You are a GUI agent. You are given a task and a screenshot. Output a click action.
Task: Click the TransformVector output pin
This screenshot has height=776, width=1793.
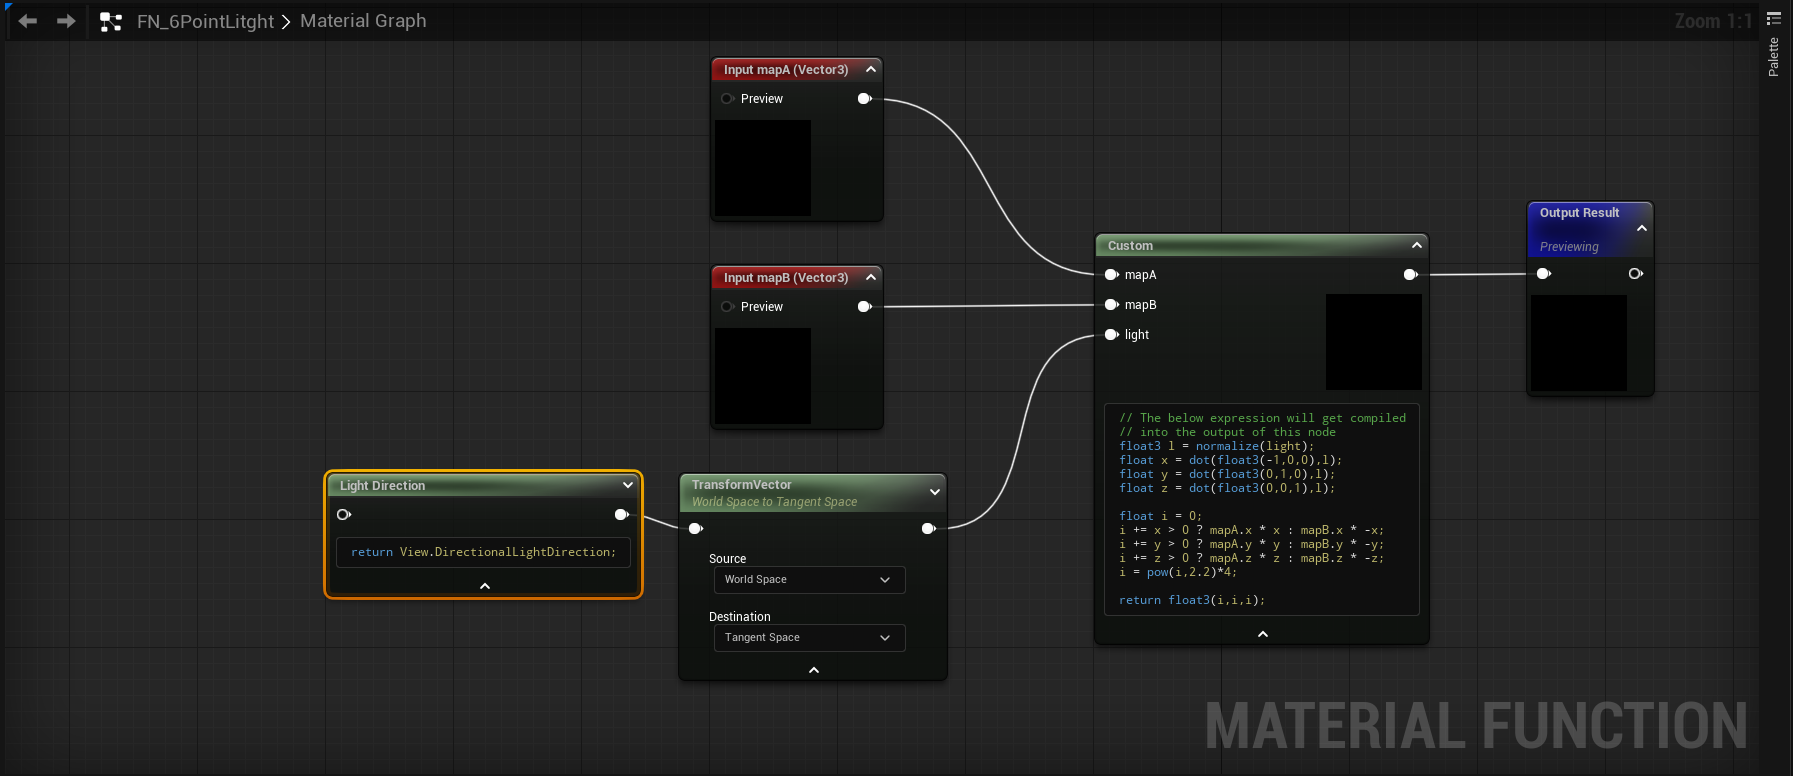click(929, 528)
